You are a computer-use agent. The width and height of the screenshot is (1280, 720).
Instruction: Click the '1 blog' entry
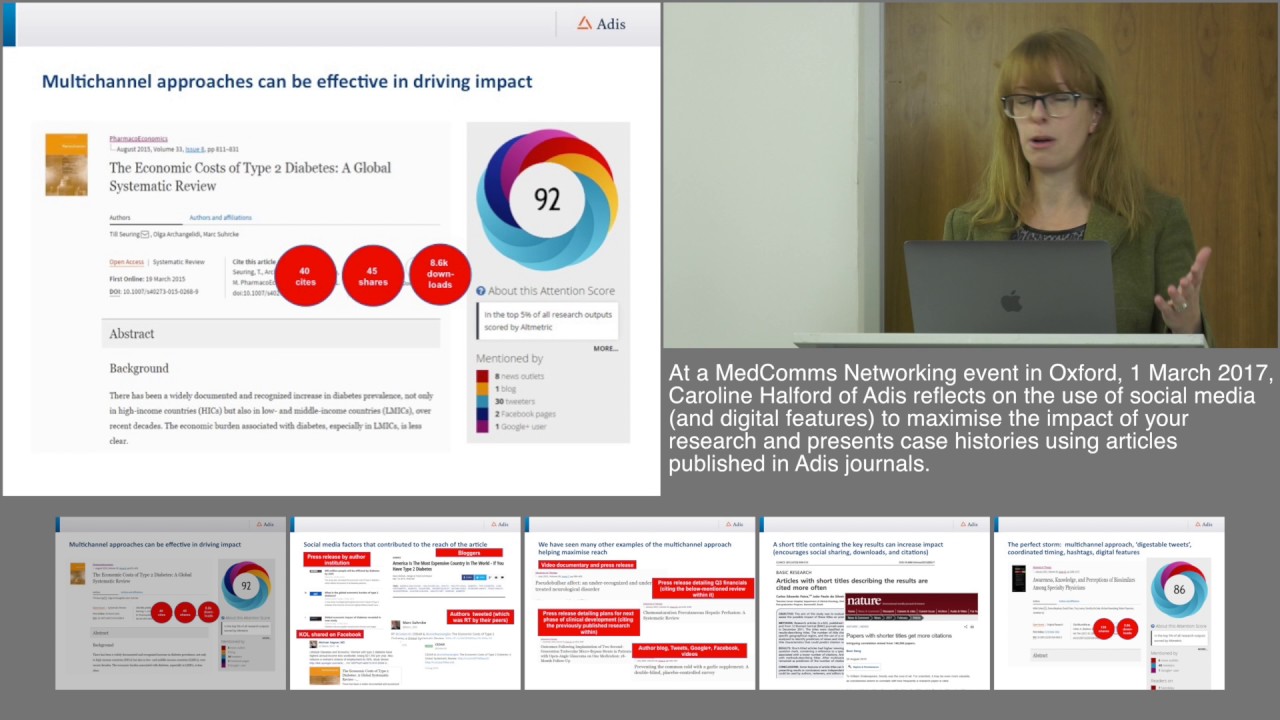tap(504, 388)
